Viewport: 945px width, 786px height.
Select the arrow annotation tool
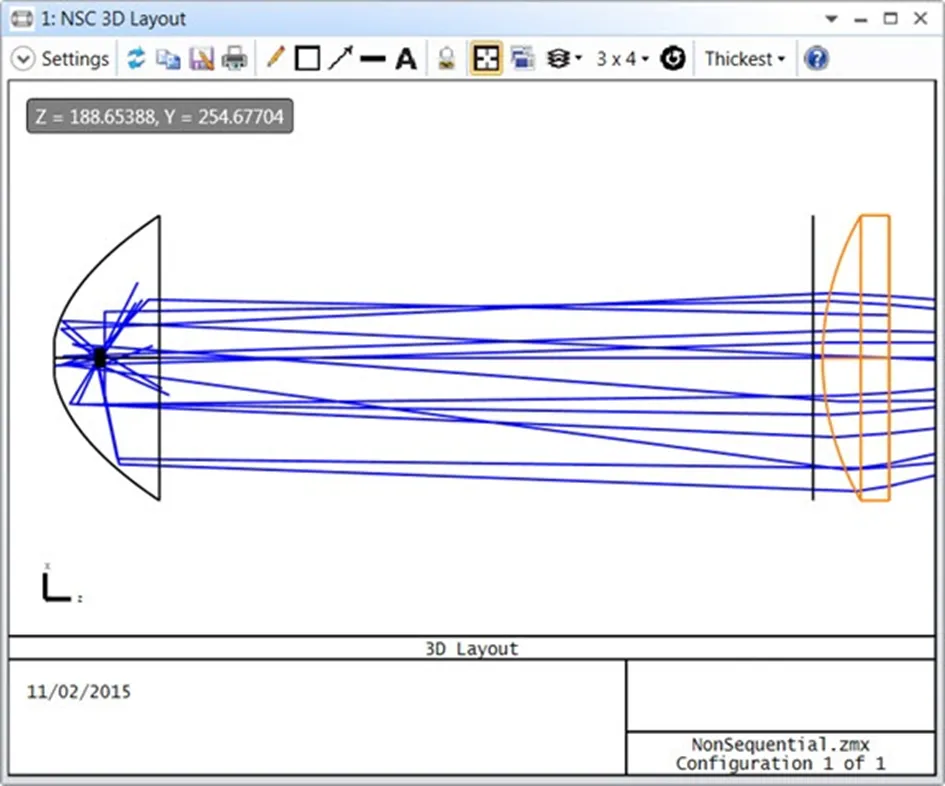tap(341, 58)
